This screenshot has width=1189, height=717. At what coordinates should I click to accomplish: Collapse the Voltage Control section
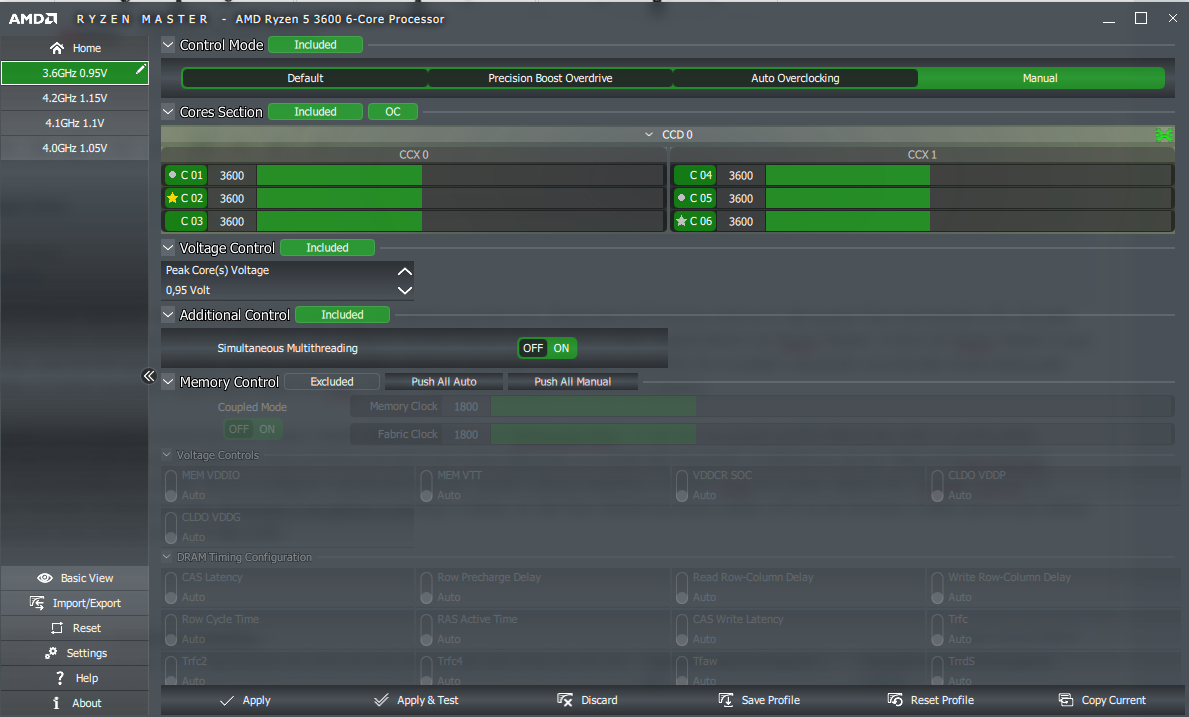pyautogui.click(x=168, y=248)
